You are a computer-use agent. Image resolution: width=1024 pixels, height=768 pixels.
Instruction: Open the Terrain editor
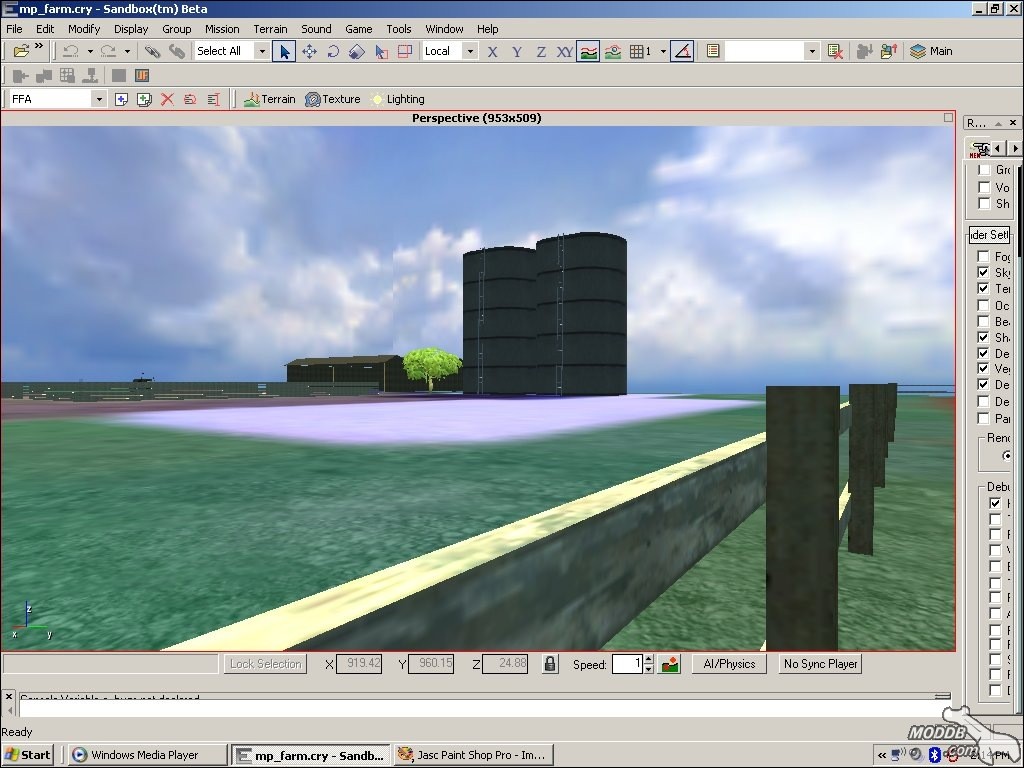tap(269, 99)
